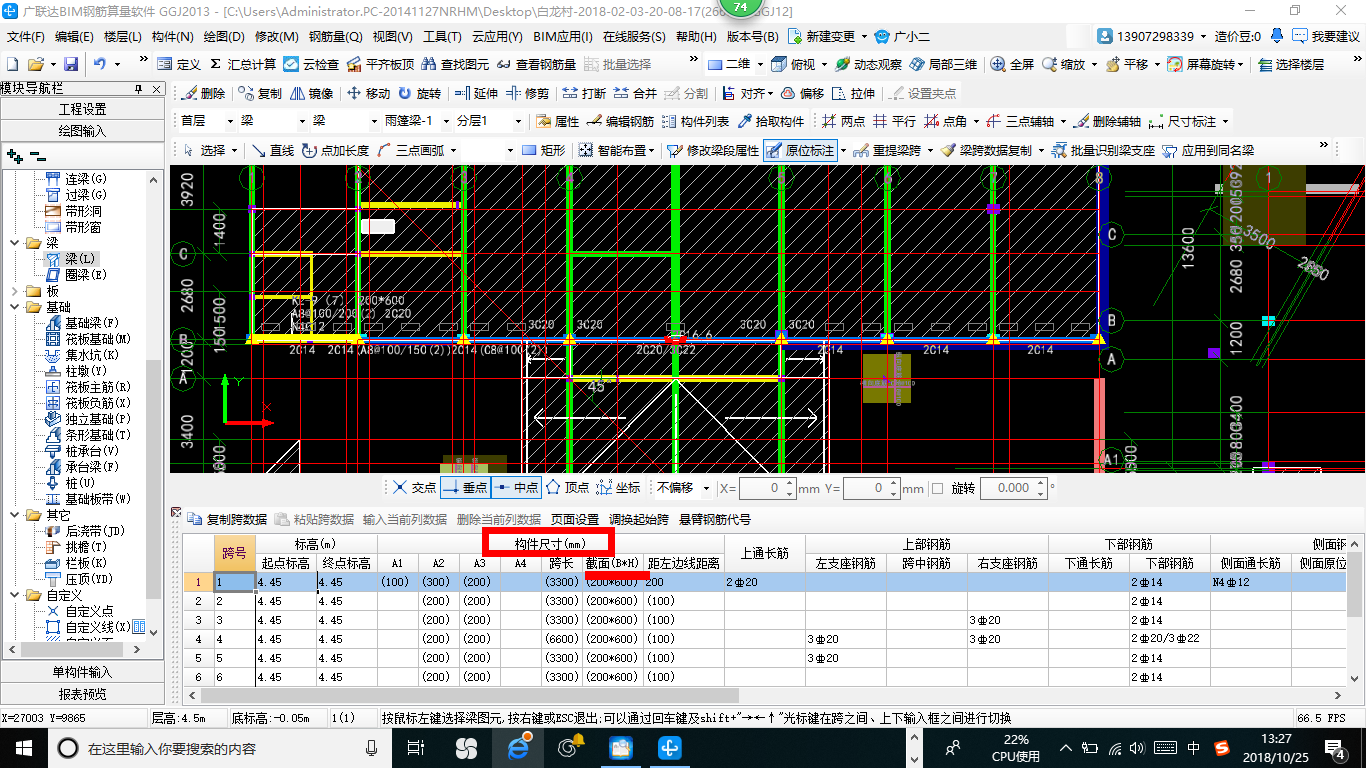The height and width of the screenshot is (768, 1366).
Task: Open the 文件(F) menu
Action: (25, 37)
